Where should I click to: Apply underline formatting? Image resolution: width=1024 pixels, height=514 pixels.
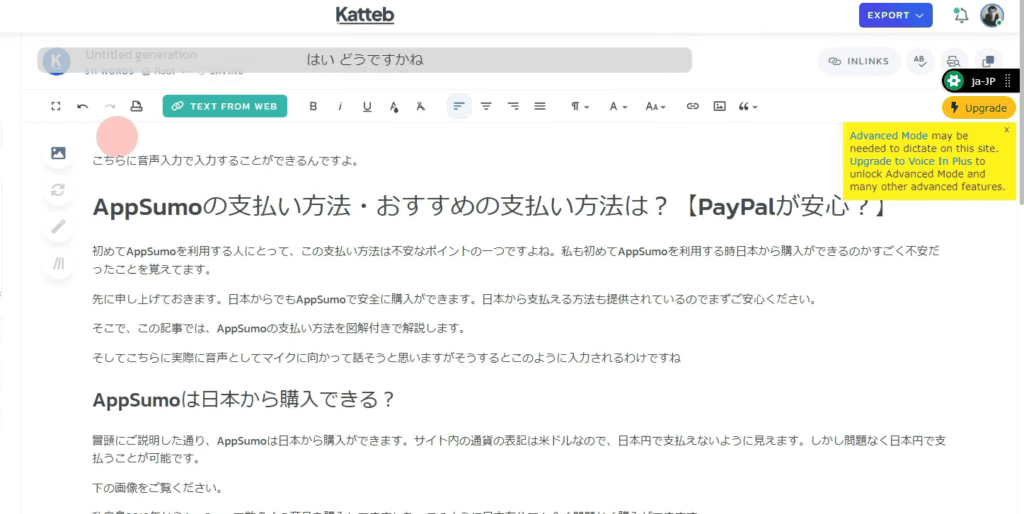pyautogui.click(x=367, y=106)
